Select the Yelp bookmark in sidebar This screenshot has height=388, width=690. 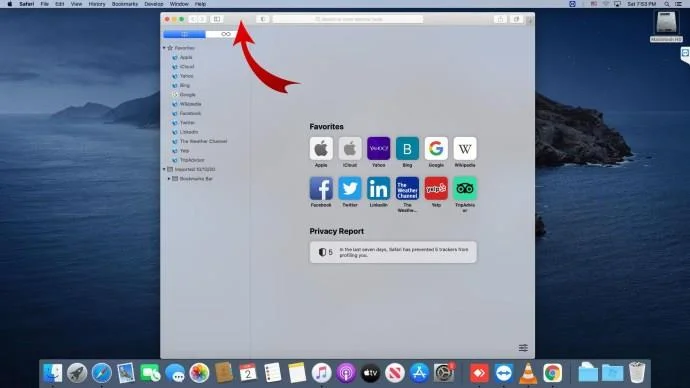180,151
